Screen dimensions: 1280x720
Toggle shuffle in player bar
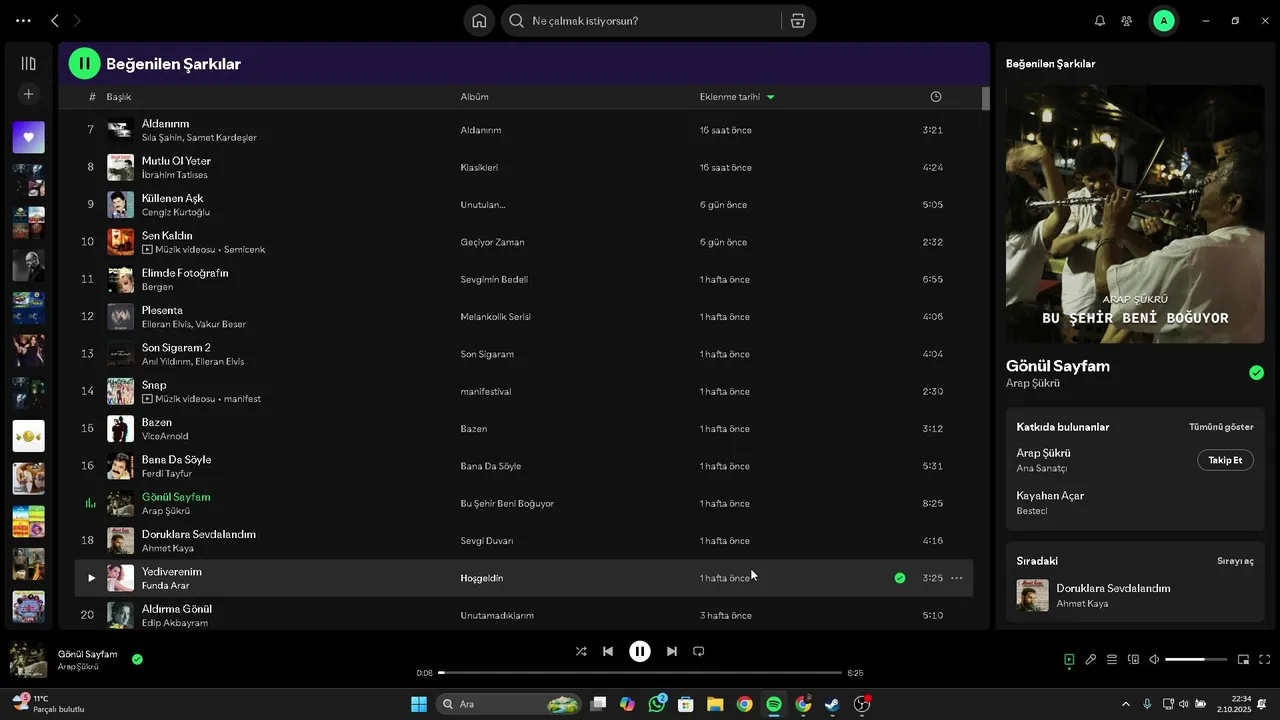[581, 651]
